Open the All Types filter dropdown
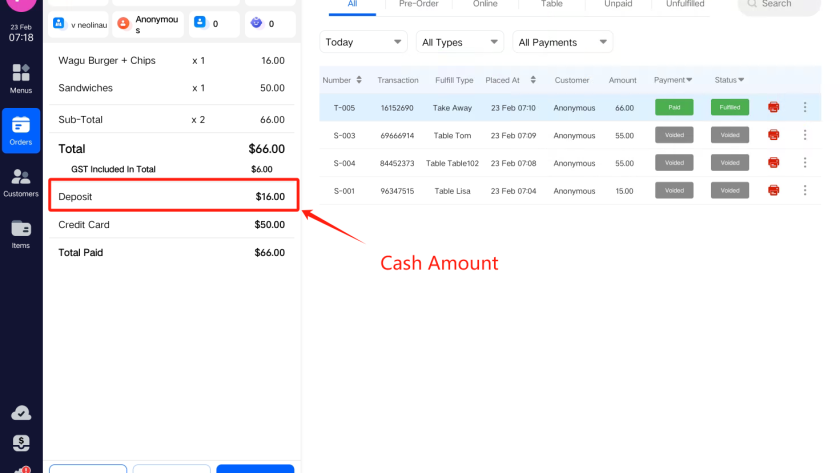The width and height of the screenshot is (840, 473). click(459, 42)
